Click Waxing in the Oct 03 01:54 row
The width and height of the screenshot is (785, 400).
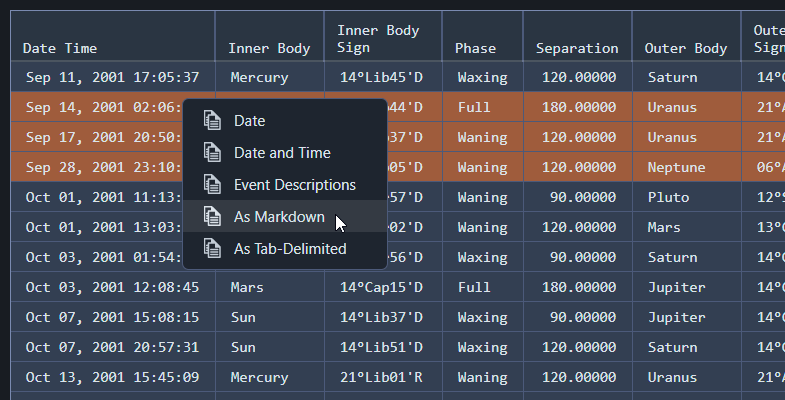[483, 258]
